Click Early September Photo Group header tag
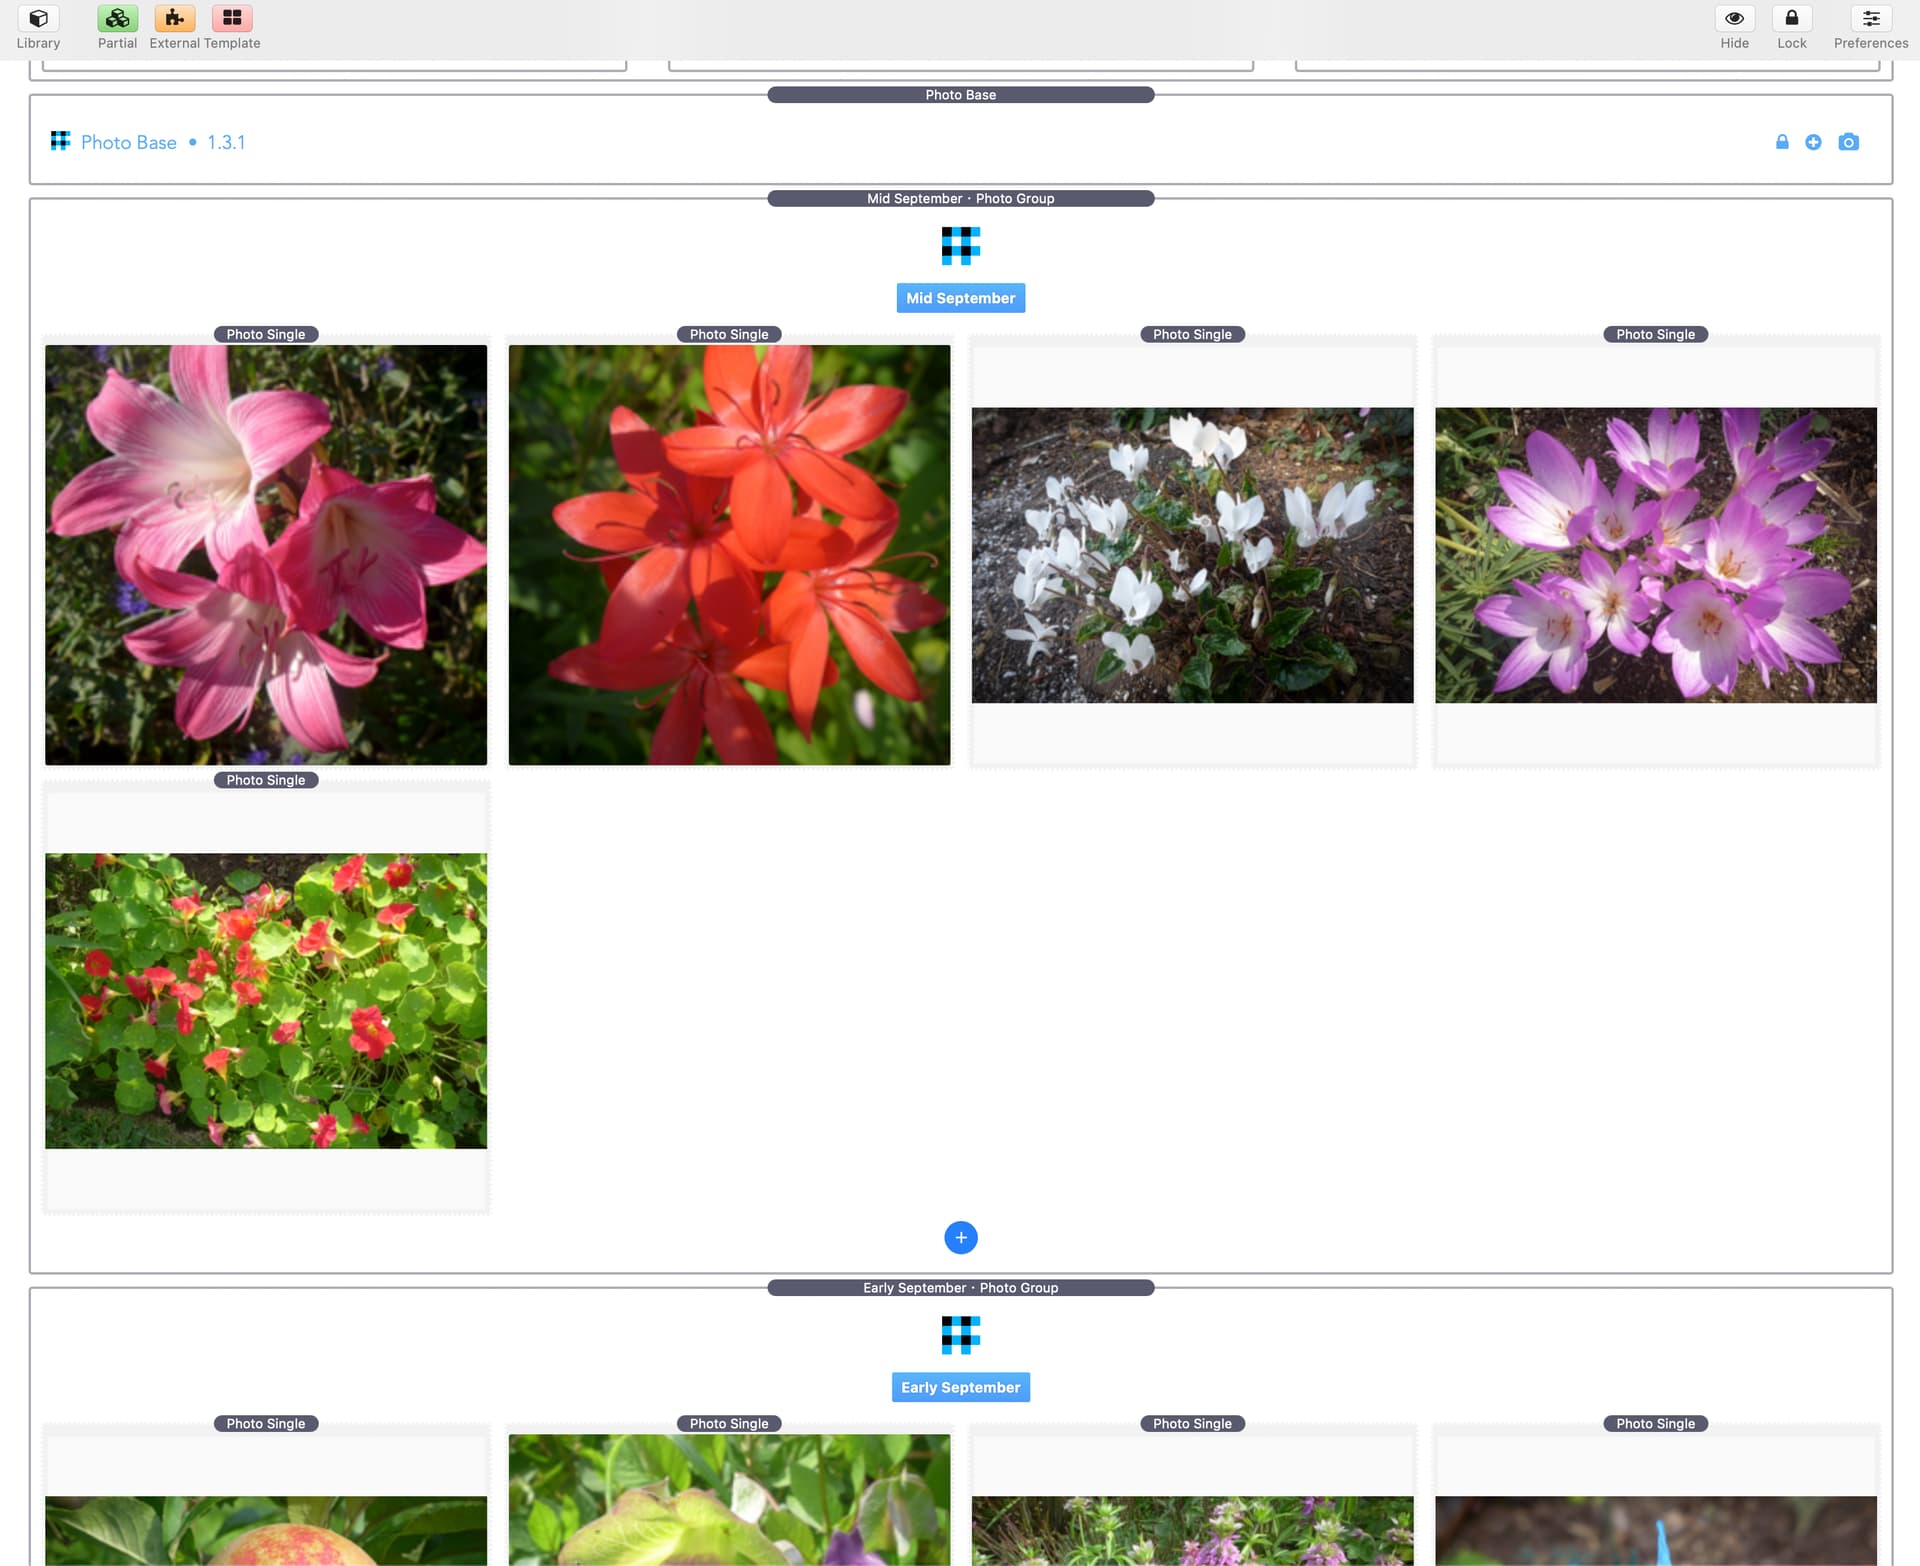 click(x=960, y=1287)
